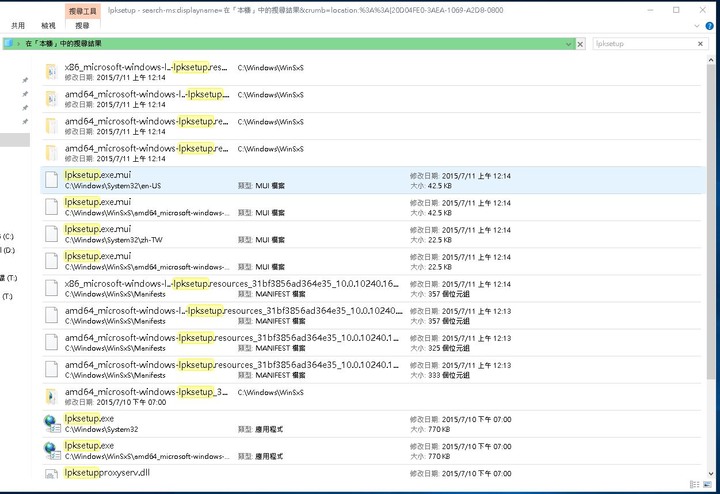Image resolution: width=720 pixels, height=494 pixels.
Task: Select amd64_microsoft-windows-l..-lpksetup folder icon
Action: [x=51, y=99]
